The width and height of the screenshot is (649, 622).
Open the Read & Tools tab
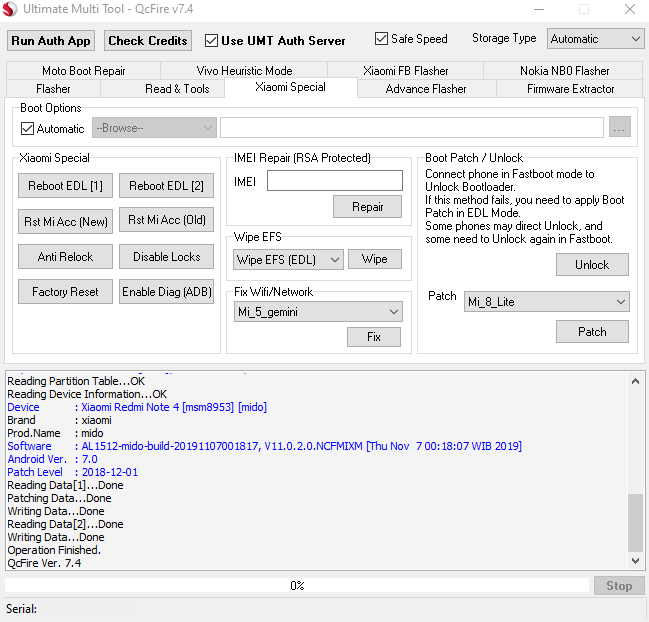tap(177, 89)
